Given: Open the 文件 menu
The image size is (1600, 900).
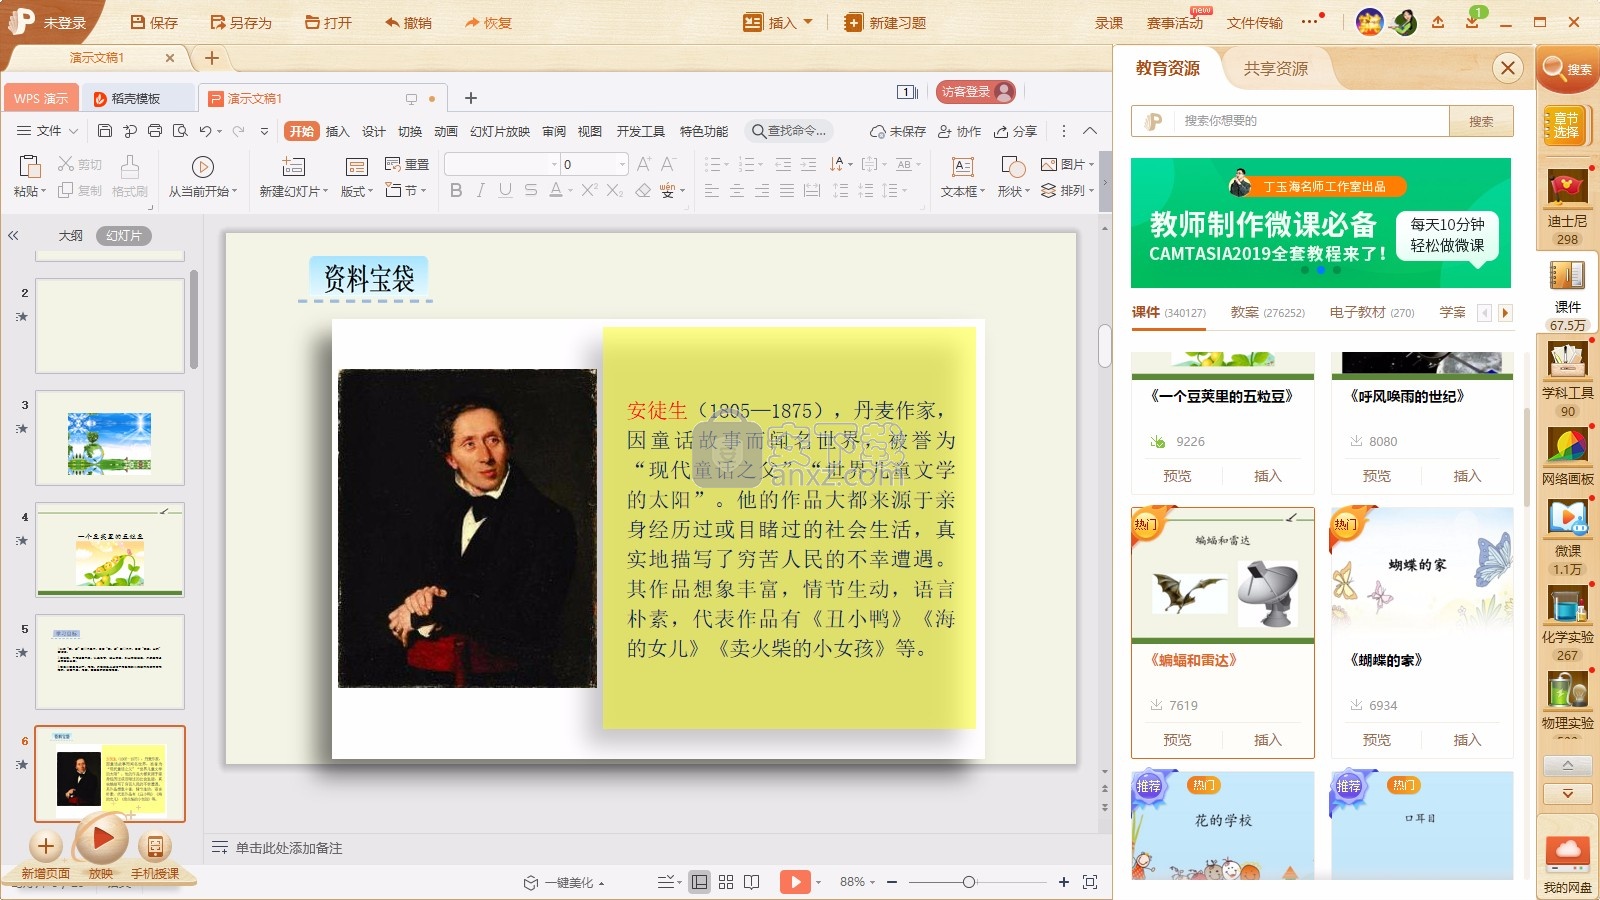Looking at the screenshot, I should coord(47,131).
